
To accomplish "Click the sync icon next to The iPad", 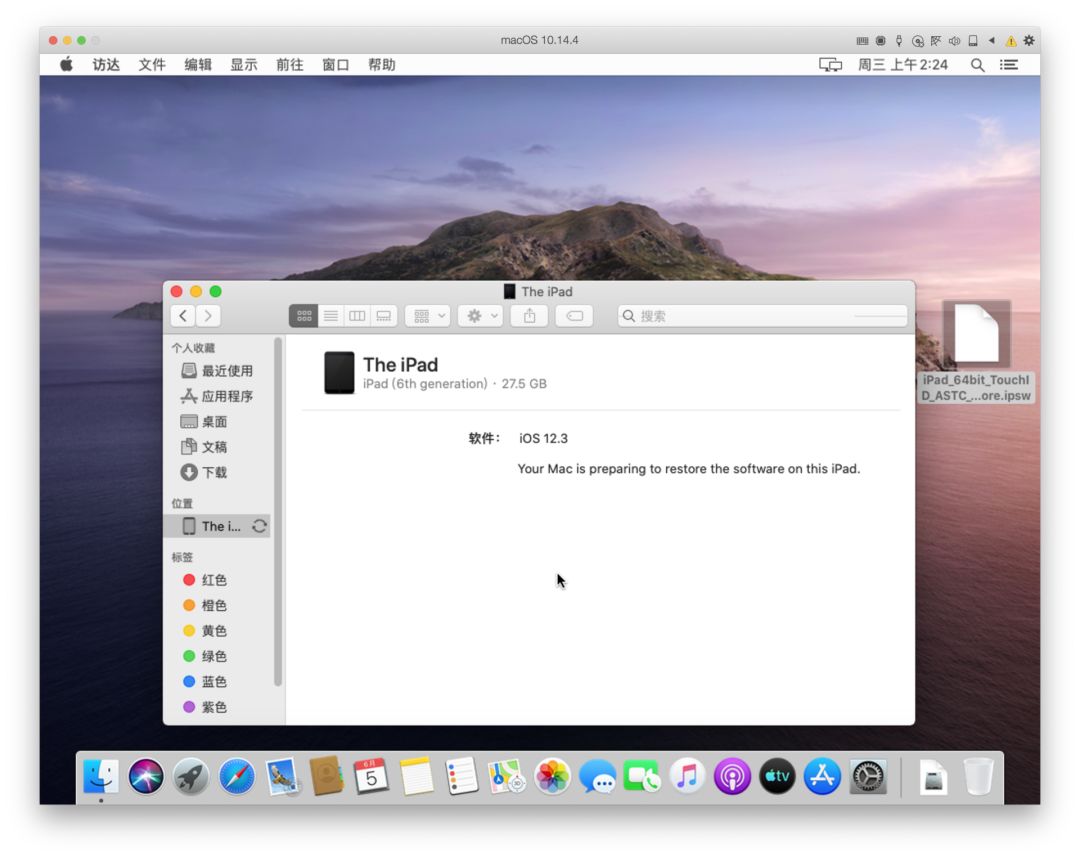I will (x=259, y=526).
